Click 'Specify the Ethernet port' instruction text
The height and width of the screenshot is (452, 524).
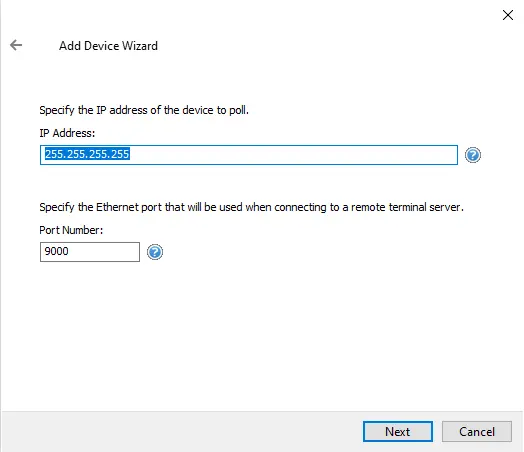tap(251, 207)
